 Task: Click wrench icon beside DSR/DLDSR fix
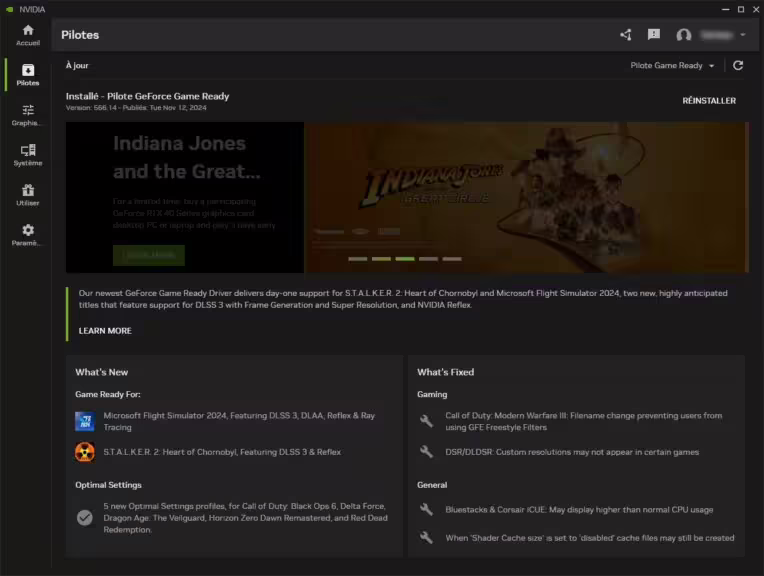[x=426, y=452]
